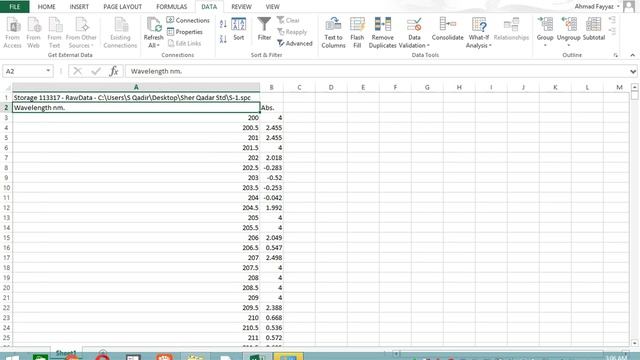This screenshot has height=360, width=640.
Task: Launch Text to Columns
Action: pos(333,33)
